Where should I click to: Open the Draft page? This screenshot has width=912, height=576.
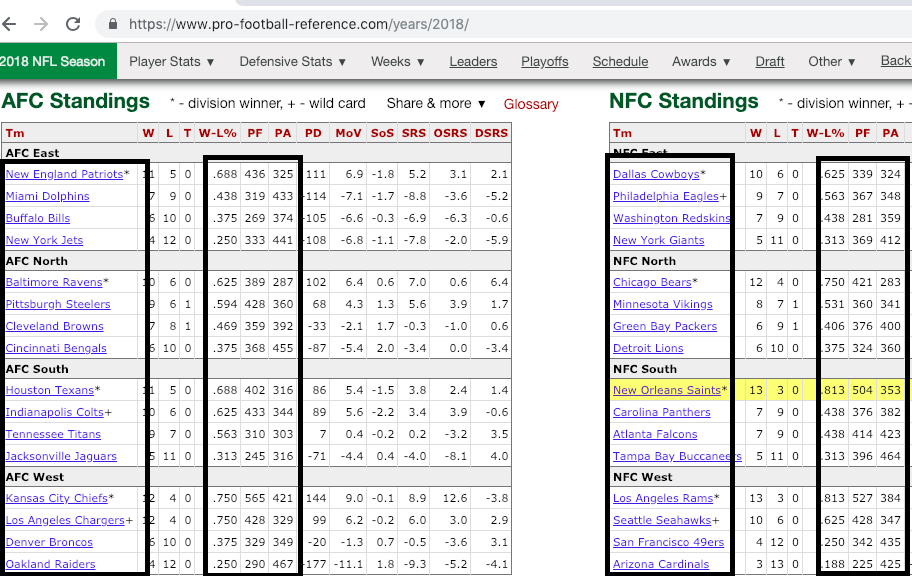pyautogui.click(x=770, y=62)
